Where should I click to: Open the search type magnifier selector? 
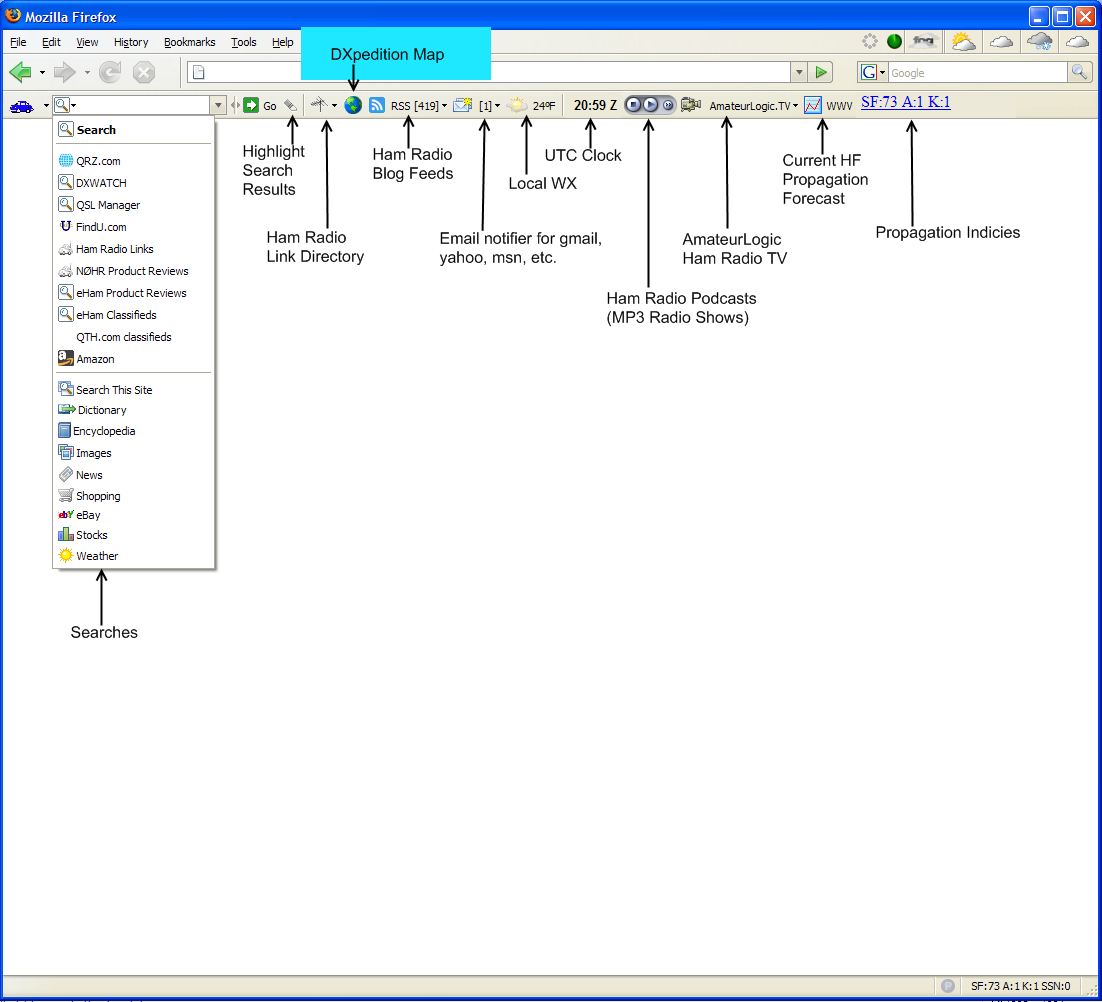(x=65, y=105)
